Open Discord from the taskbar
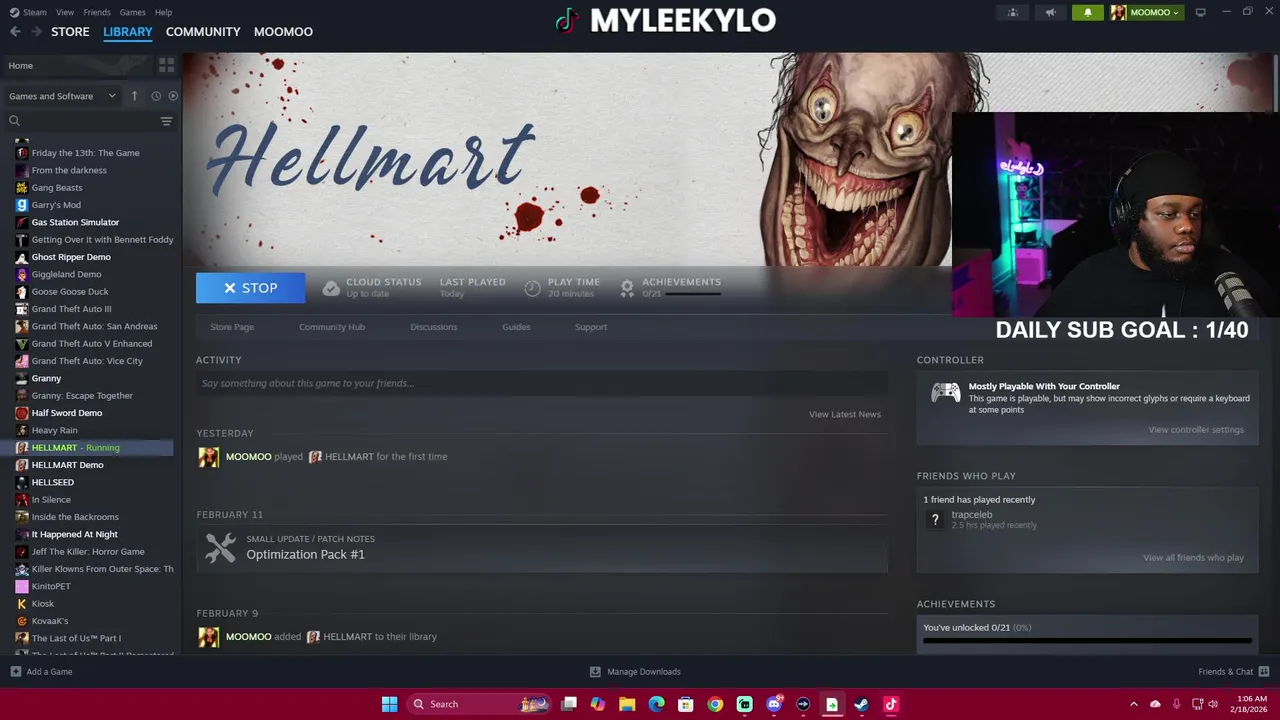 773,704
